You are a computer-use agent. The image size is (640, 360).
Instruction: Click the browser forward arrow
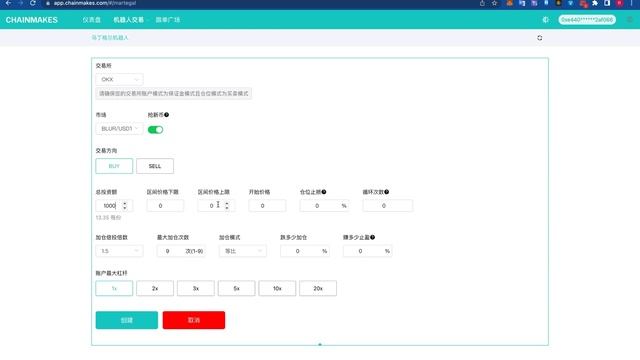pos(20,3)
